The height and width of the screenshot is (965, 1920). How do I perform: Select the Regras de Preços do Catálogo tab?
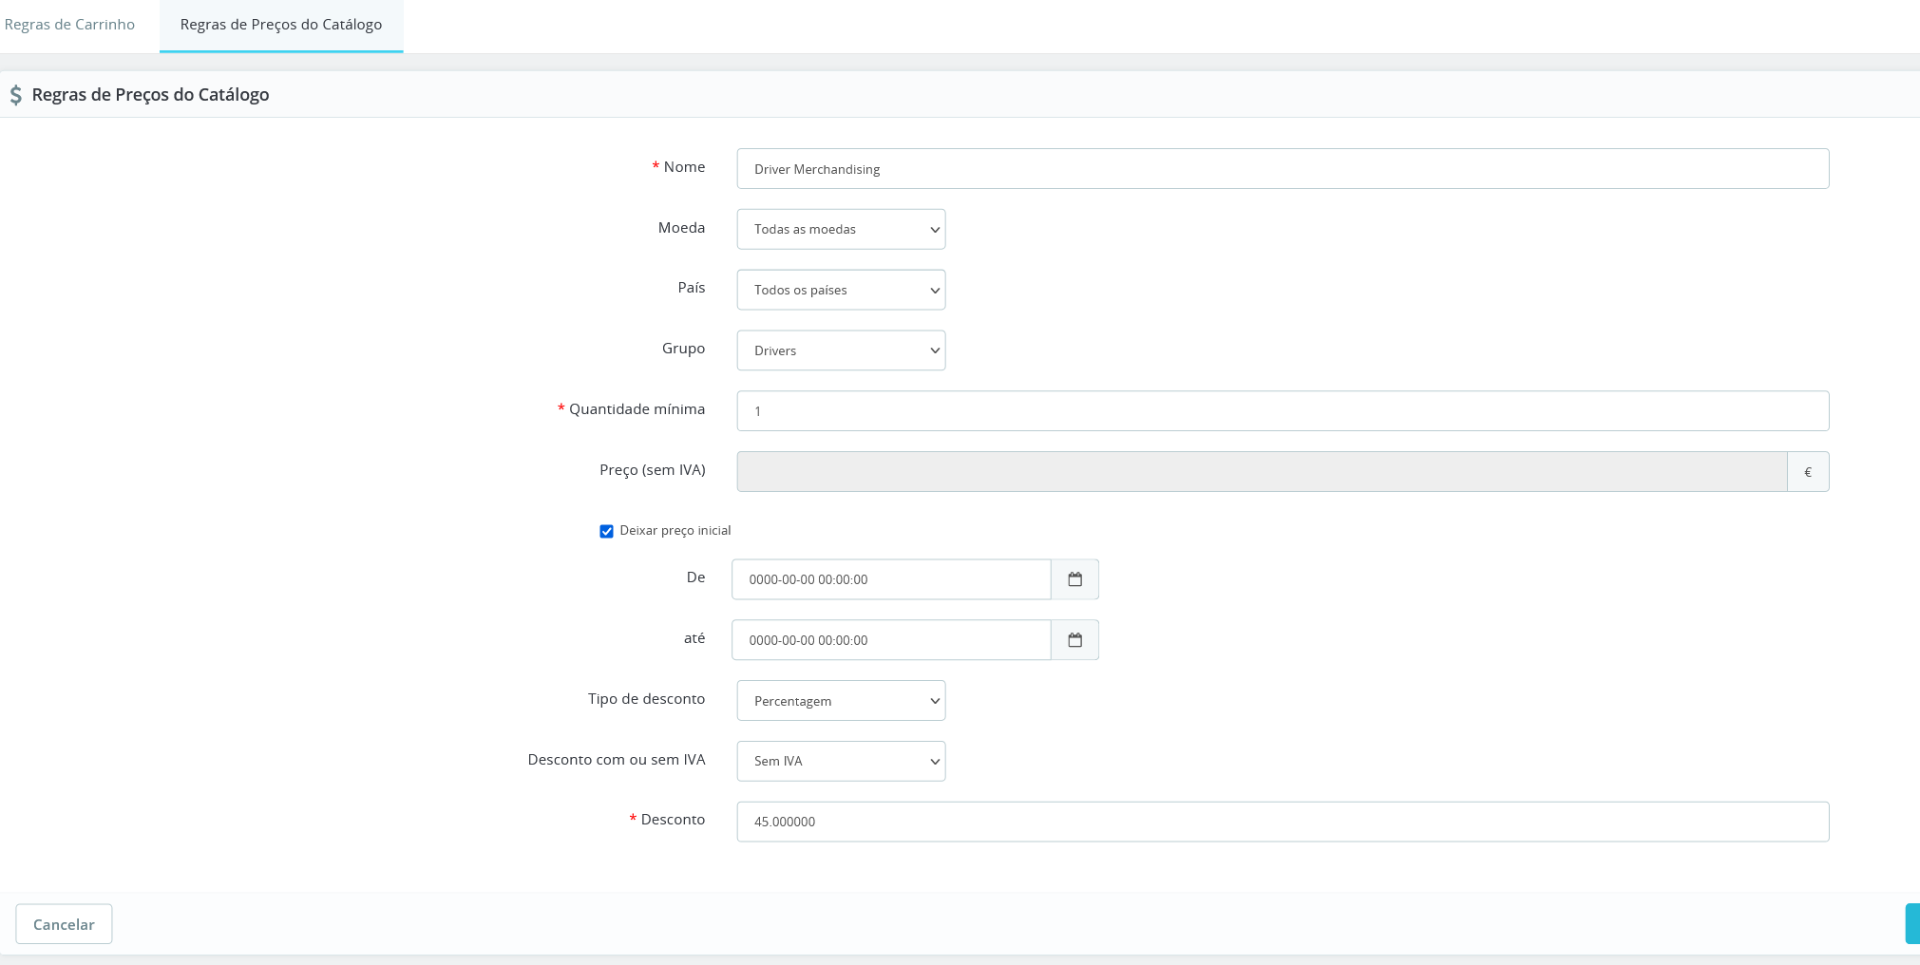tap(281, 25)
